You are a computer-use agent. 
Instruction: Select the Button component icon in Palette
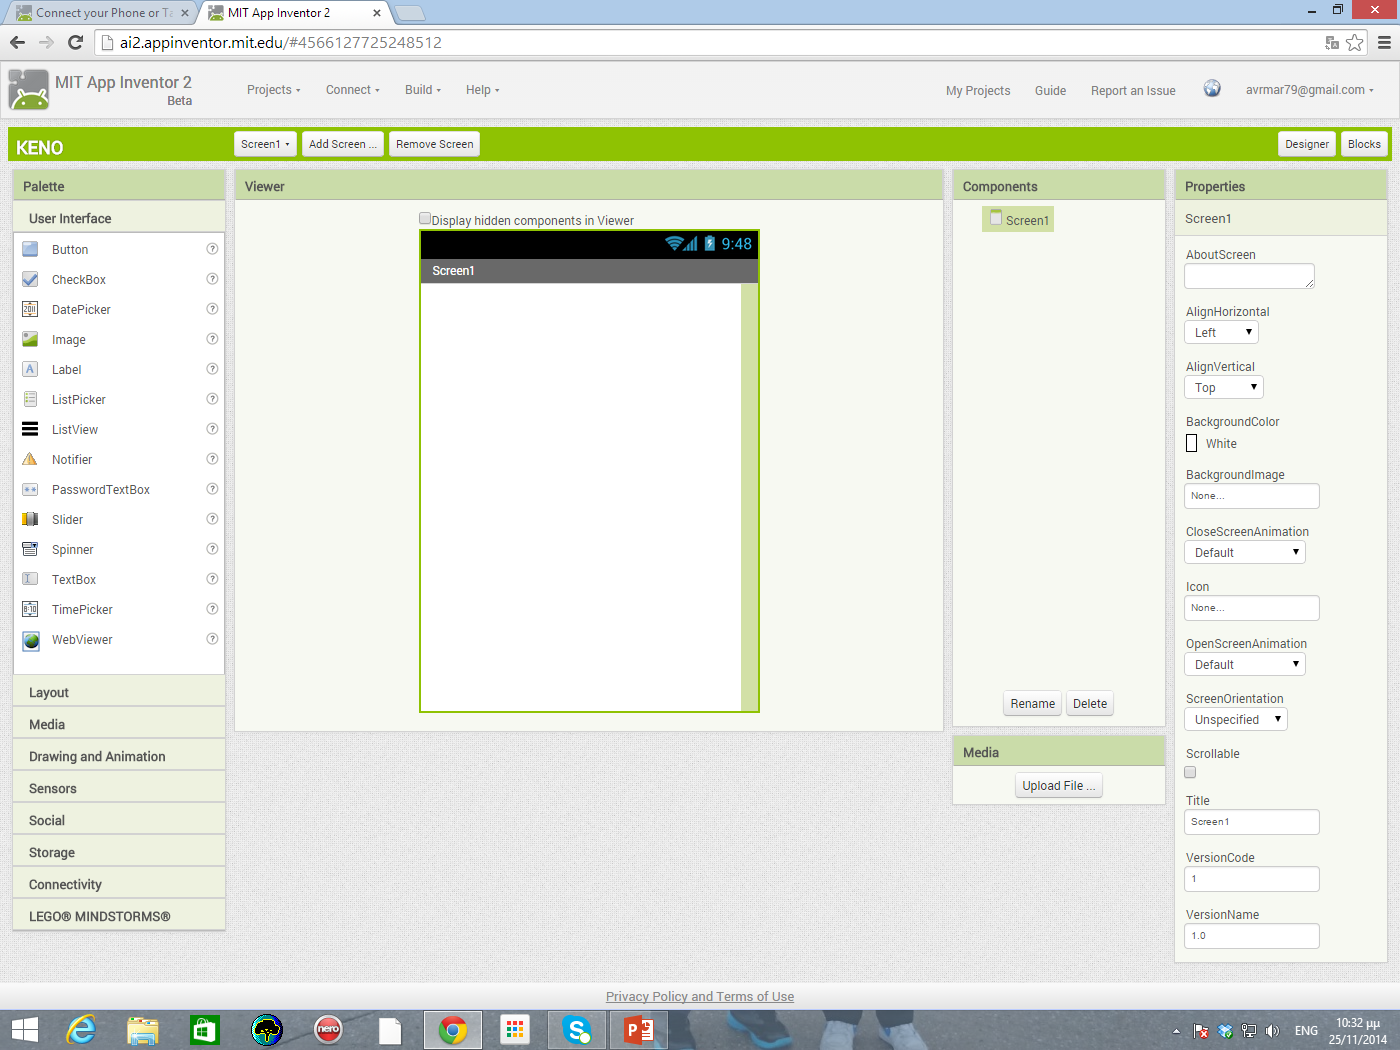click(30, 249)
